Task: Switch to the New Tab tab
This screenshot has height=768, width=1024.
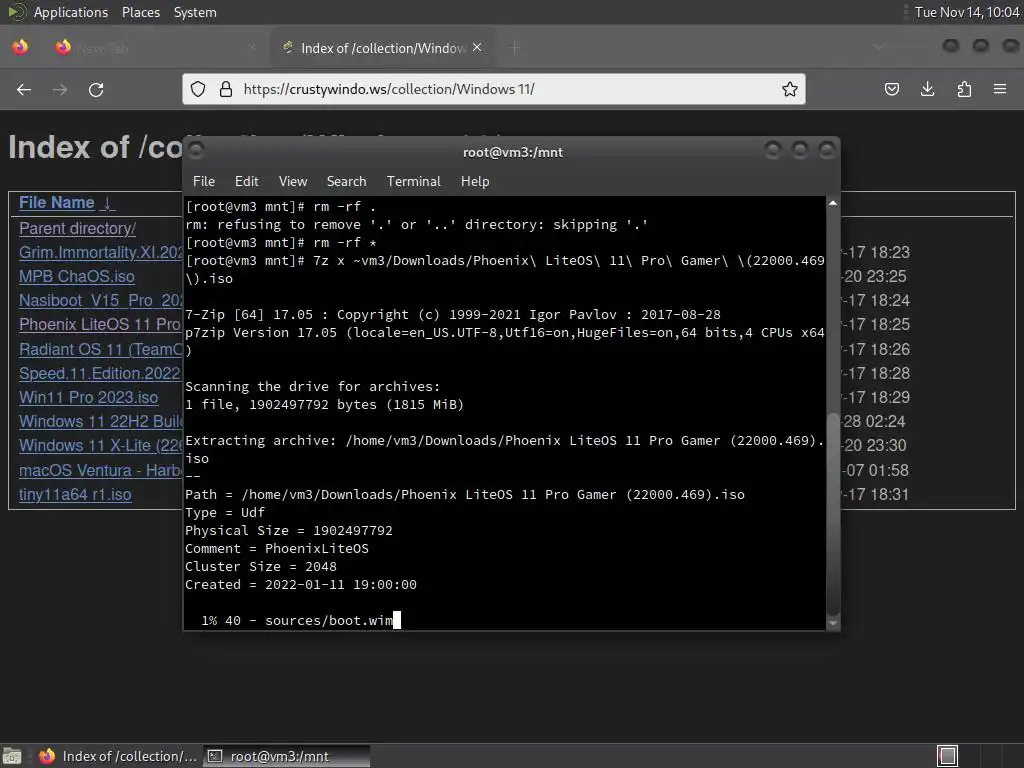Action: [x=157, y=48]
